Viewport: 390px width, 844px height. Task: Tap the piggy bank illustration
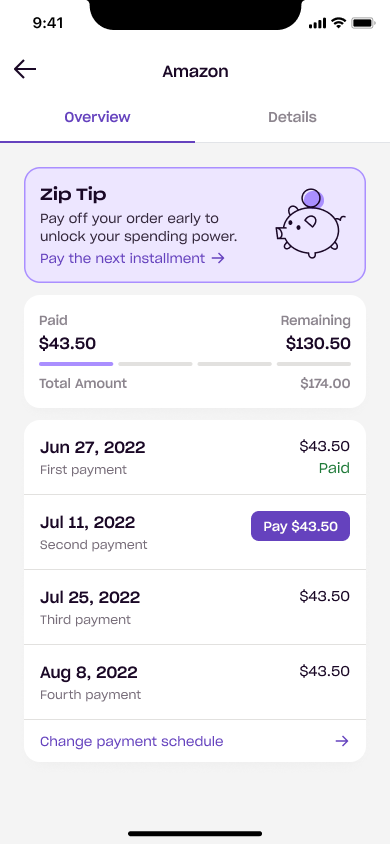[310, 223]
